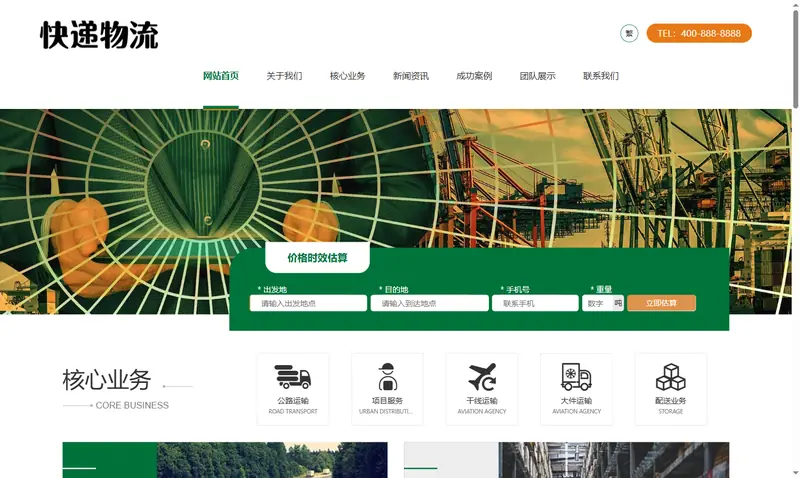Switch to traditional Chinese via 繁 icon
This screenshot has width=800, height=478.
point(629,33)
